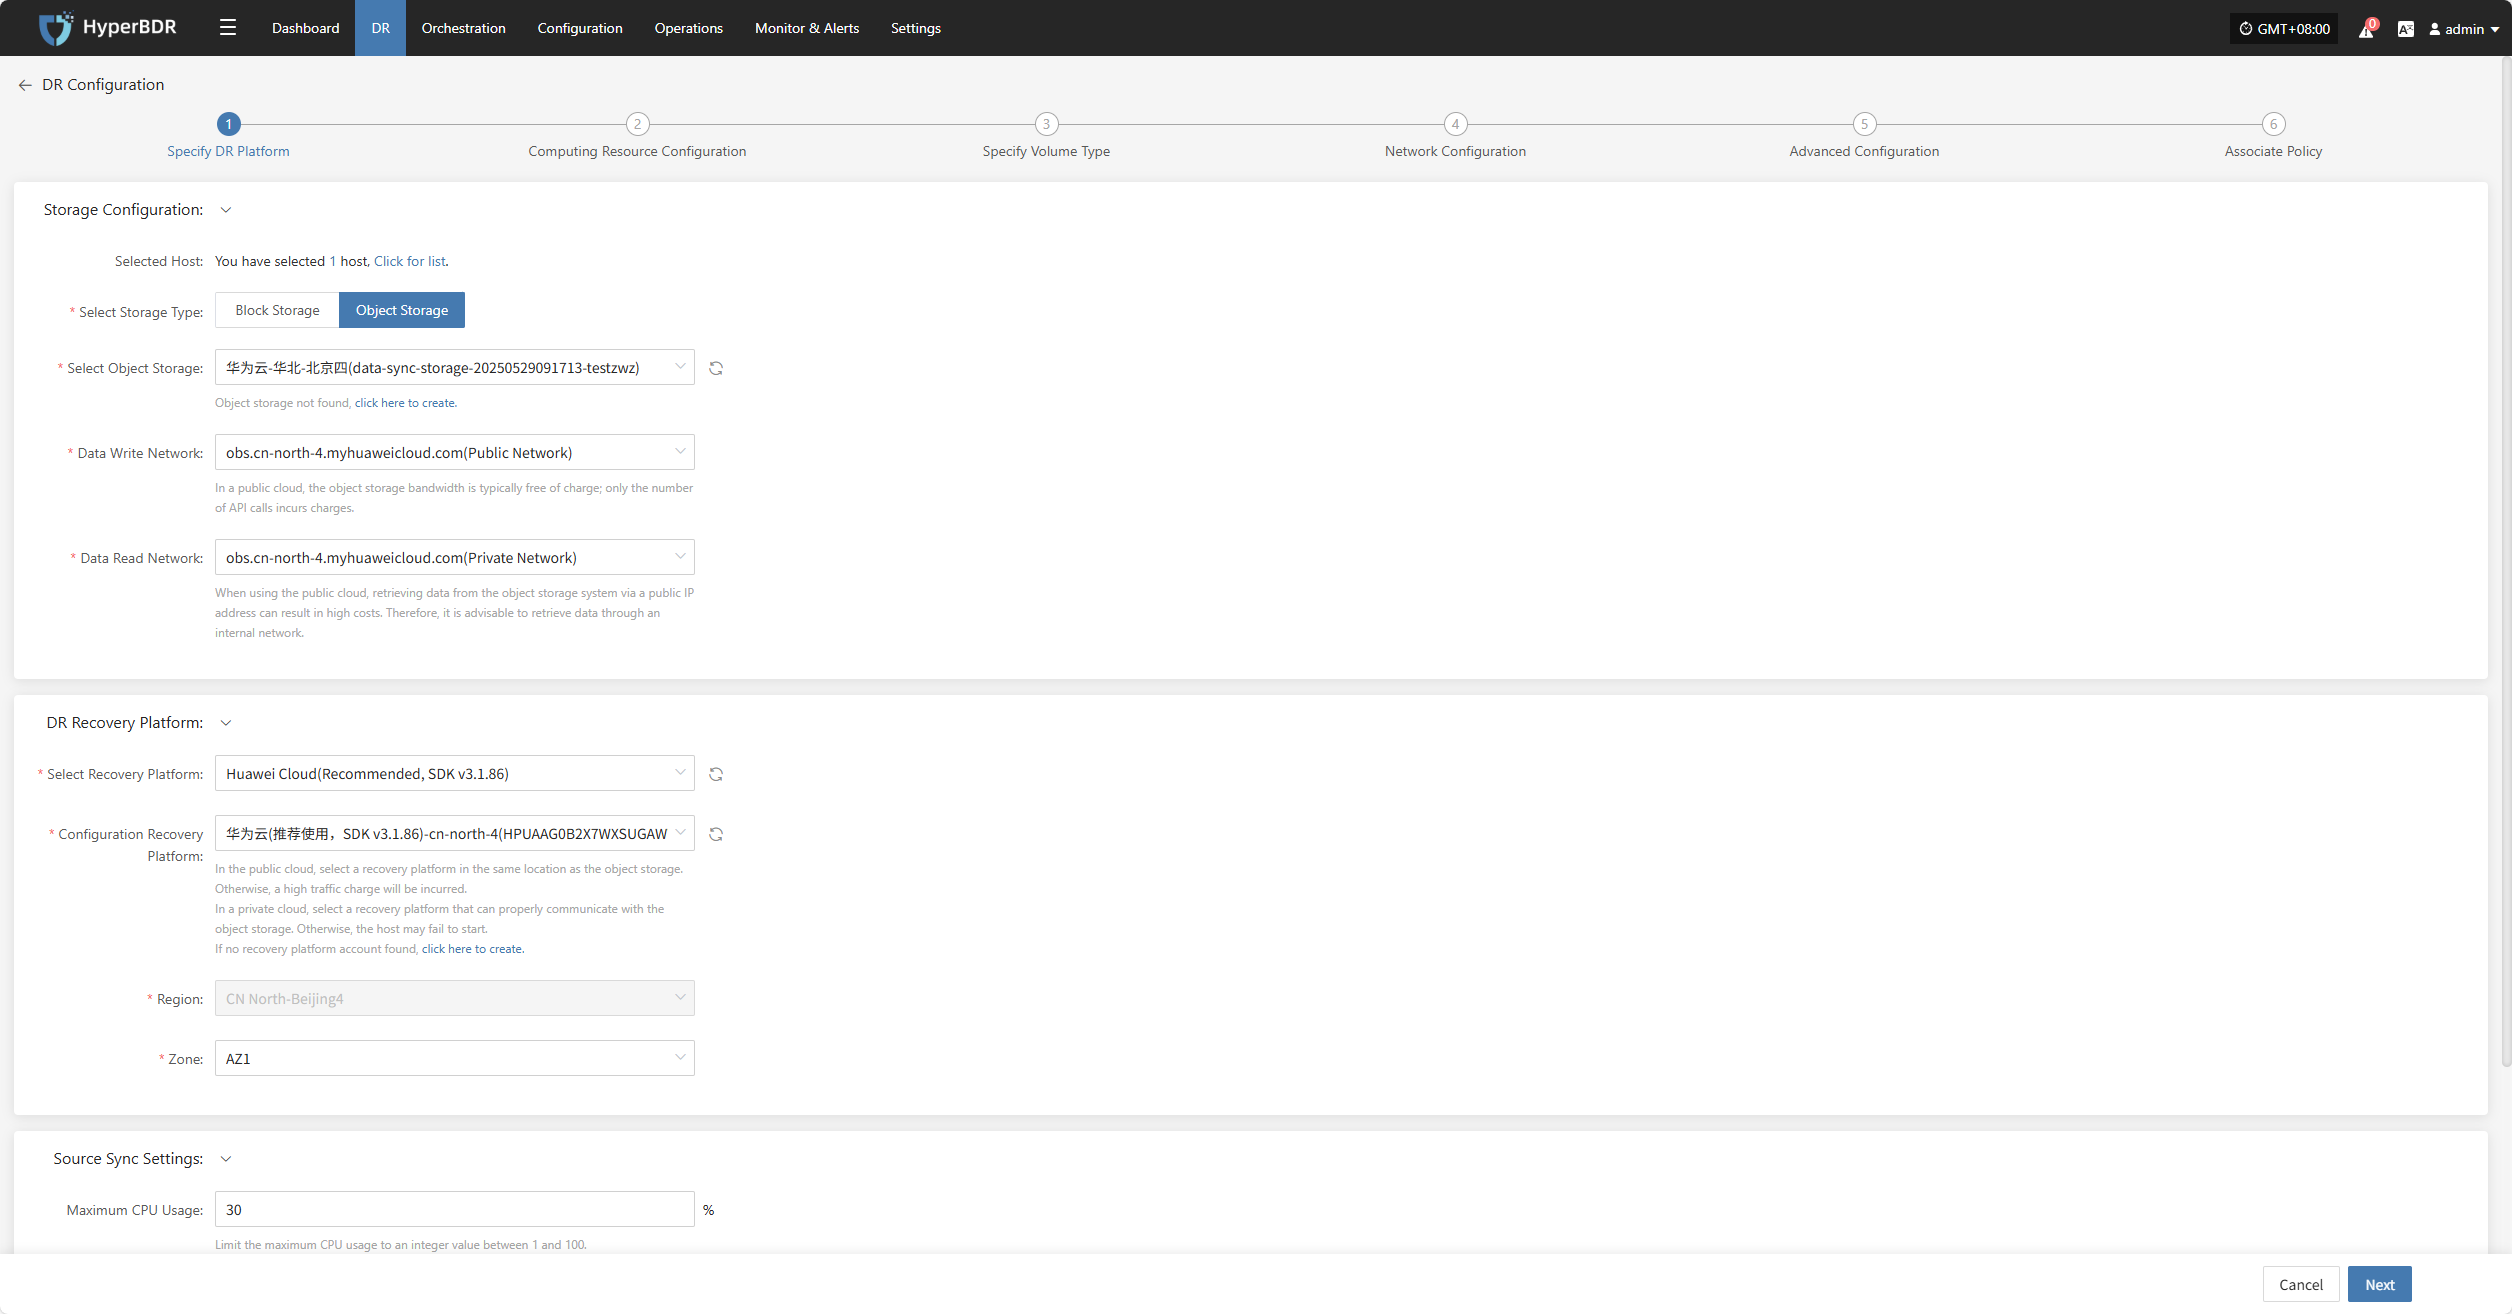The image size is (2512, 1314).
Task: Open the Configuration menu
Action: click(580, 28)
